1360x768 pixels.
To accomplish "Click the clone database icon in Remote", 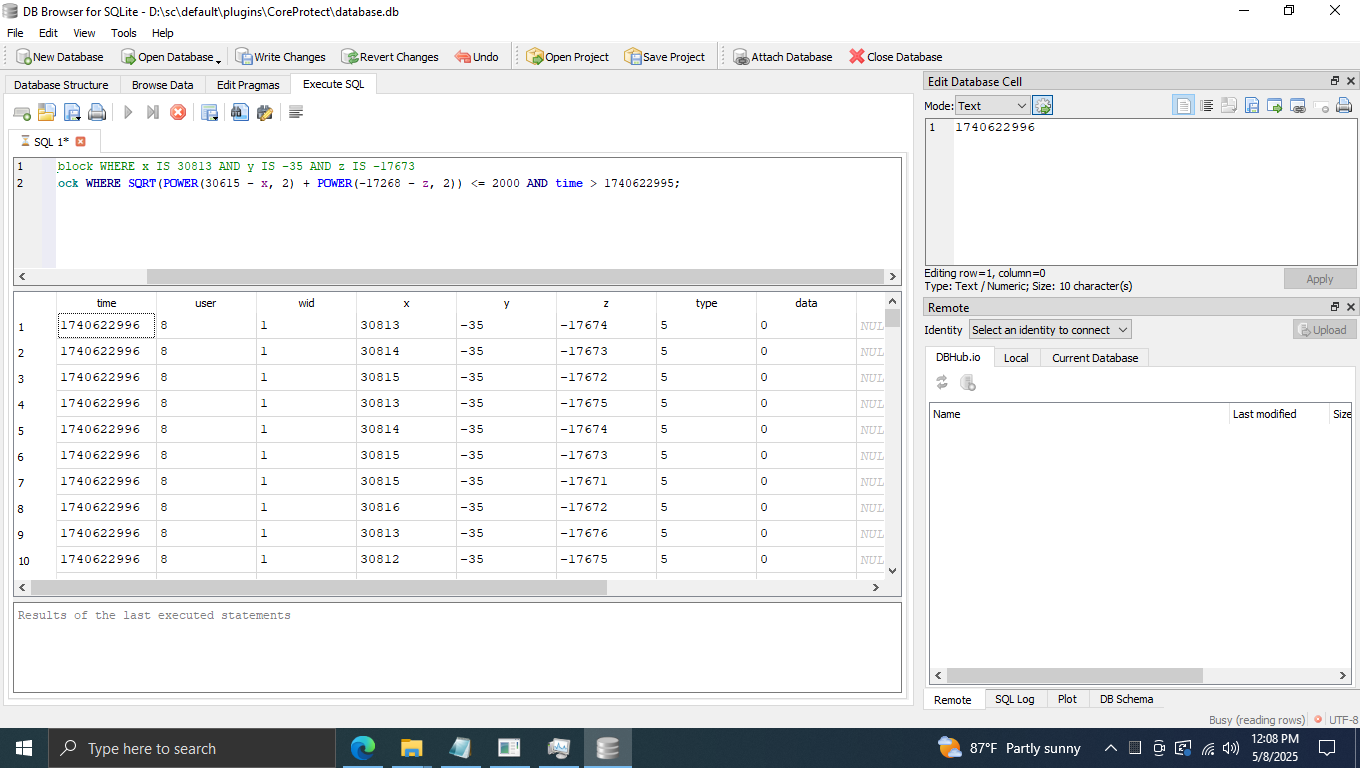I will [x=967, y=382].
